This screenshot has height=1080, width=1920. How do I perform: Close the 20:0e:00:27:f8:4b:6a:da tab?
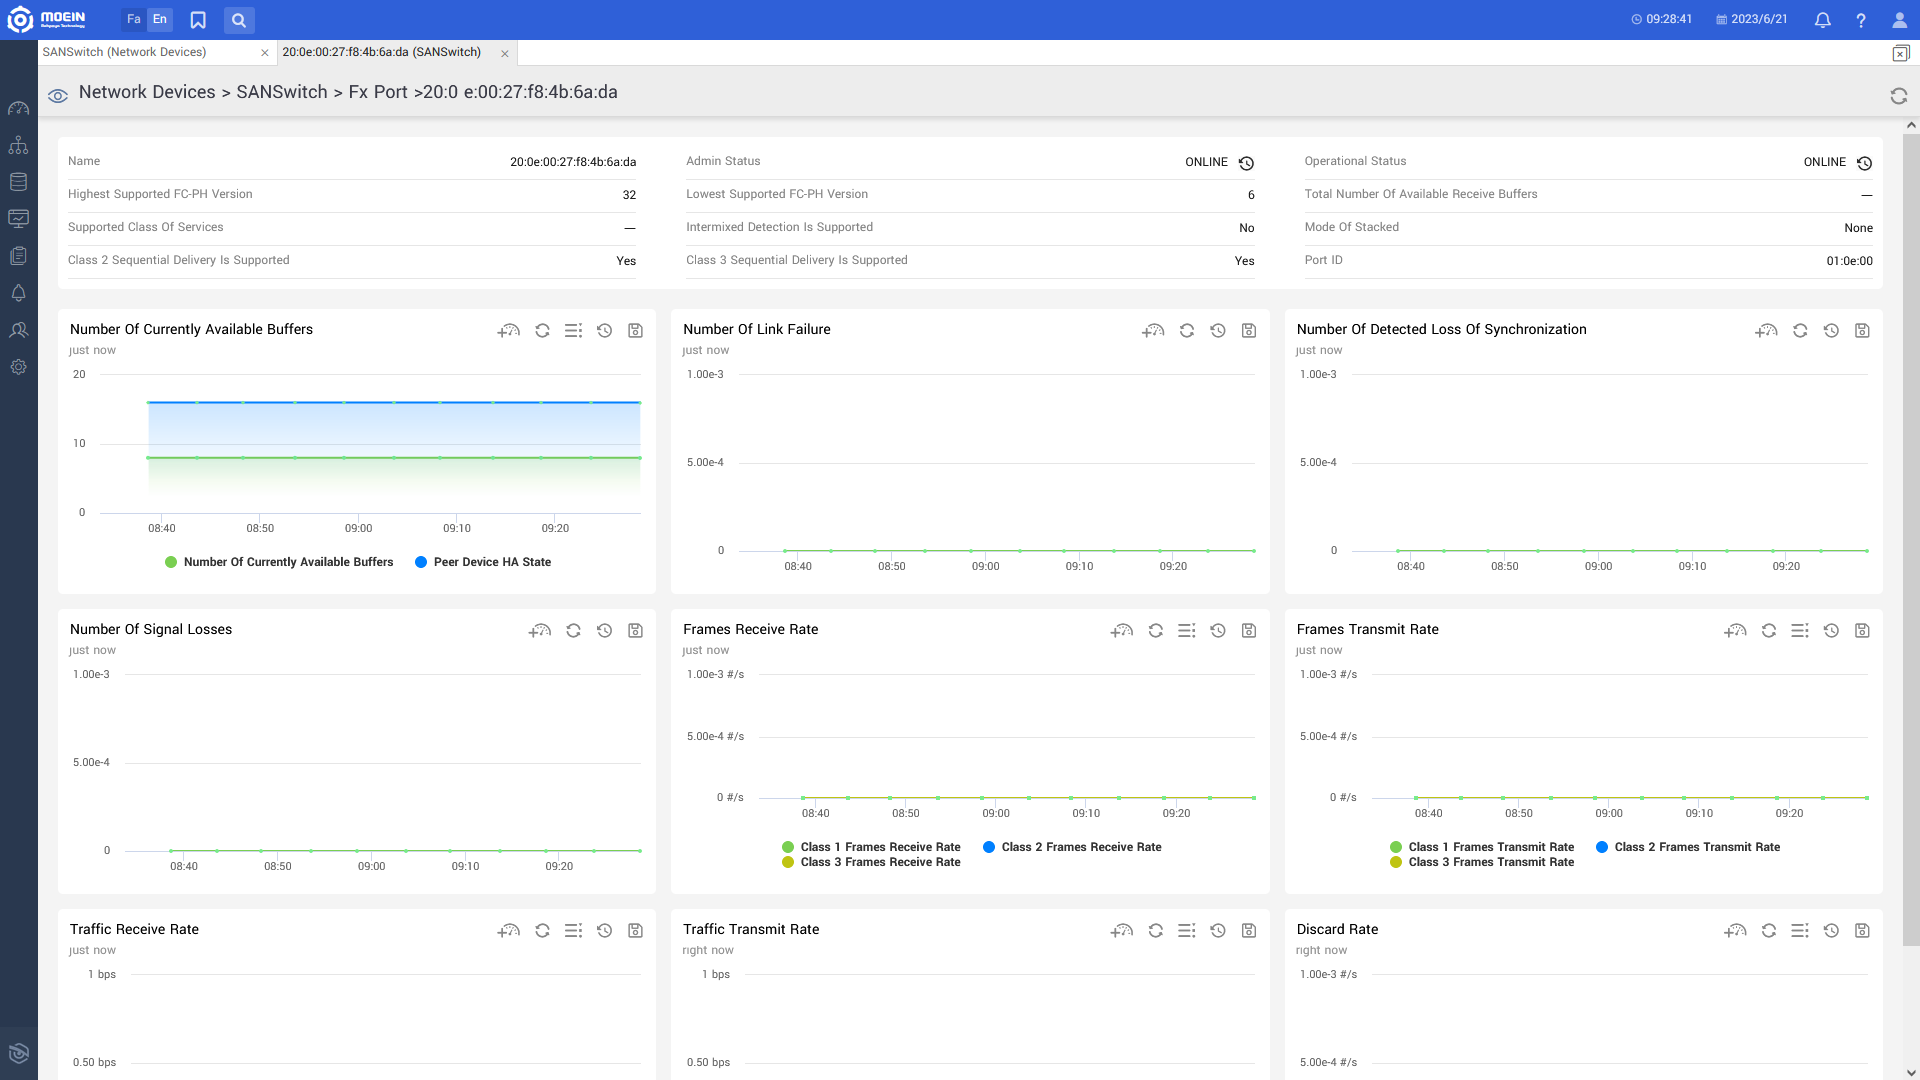tap(505, 54)
